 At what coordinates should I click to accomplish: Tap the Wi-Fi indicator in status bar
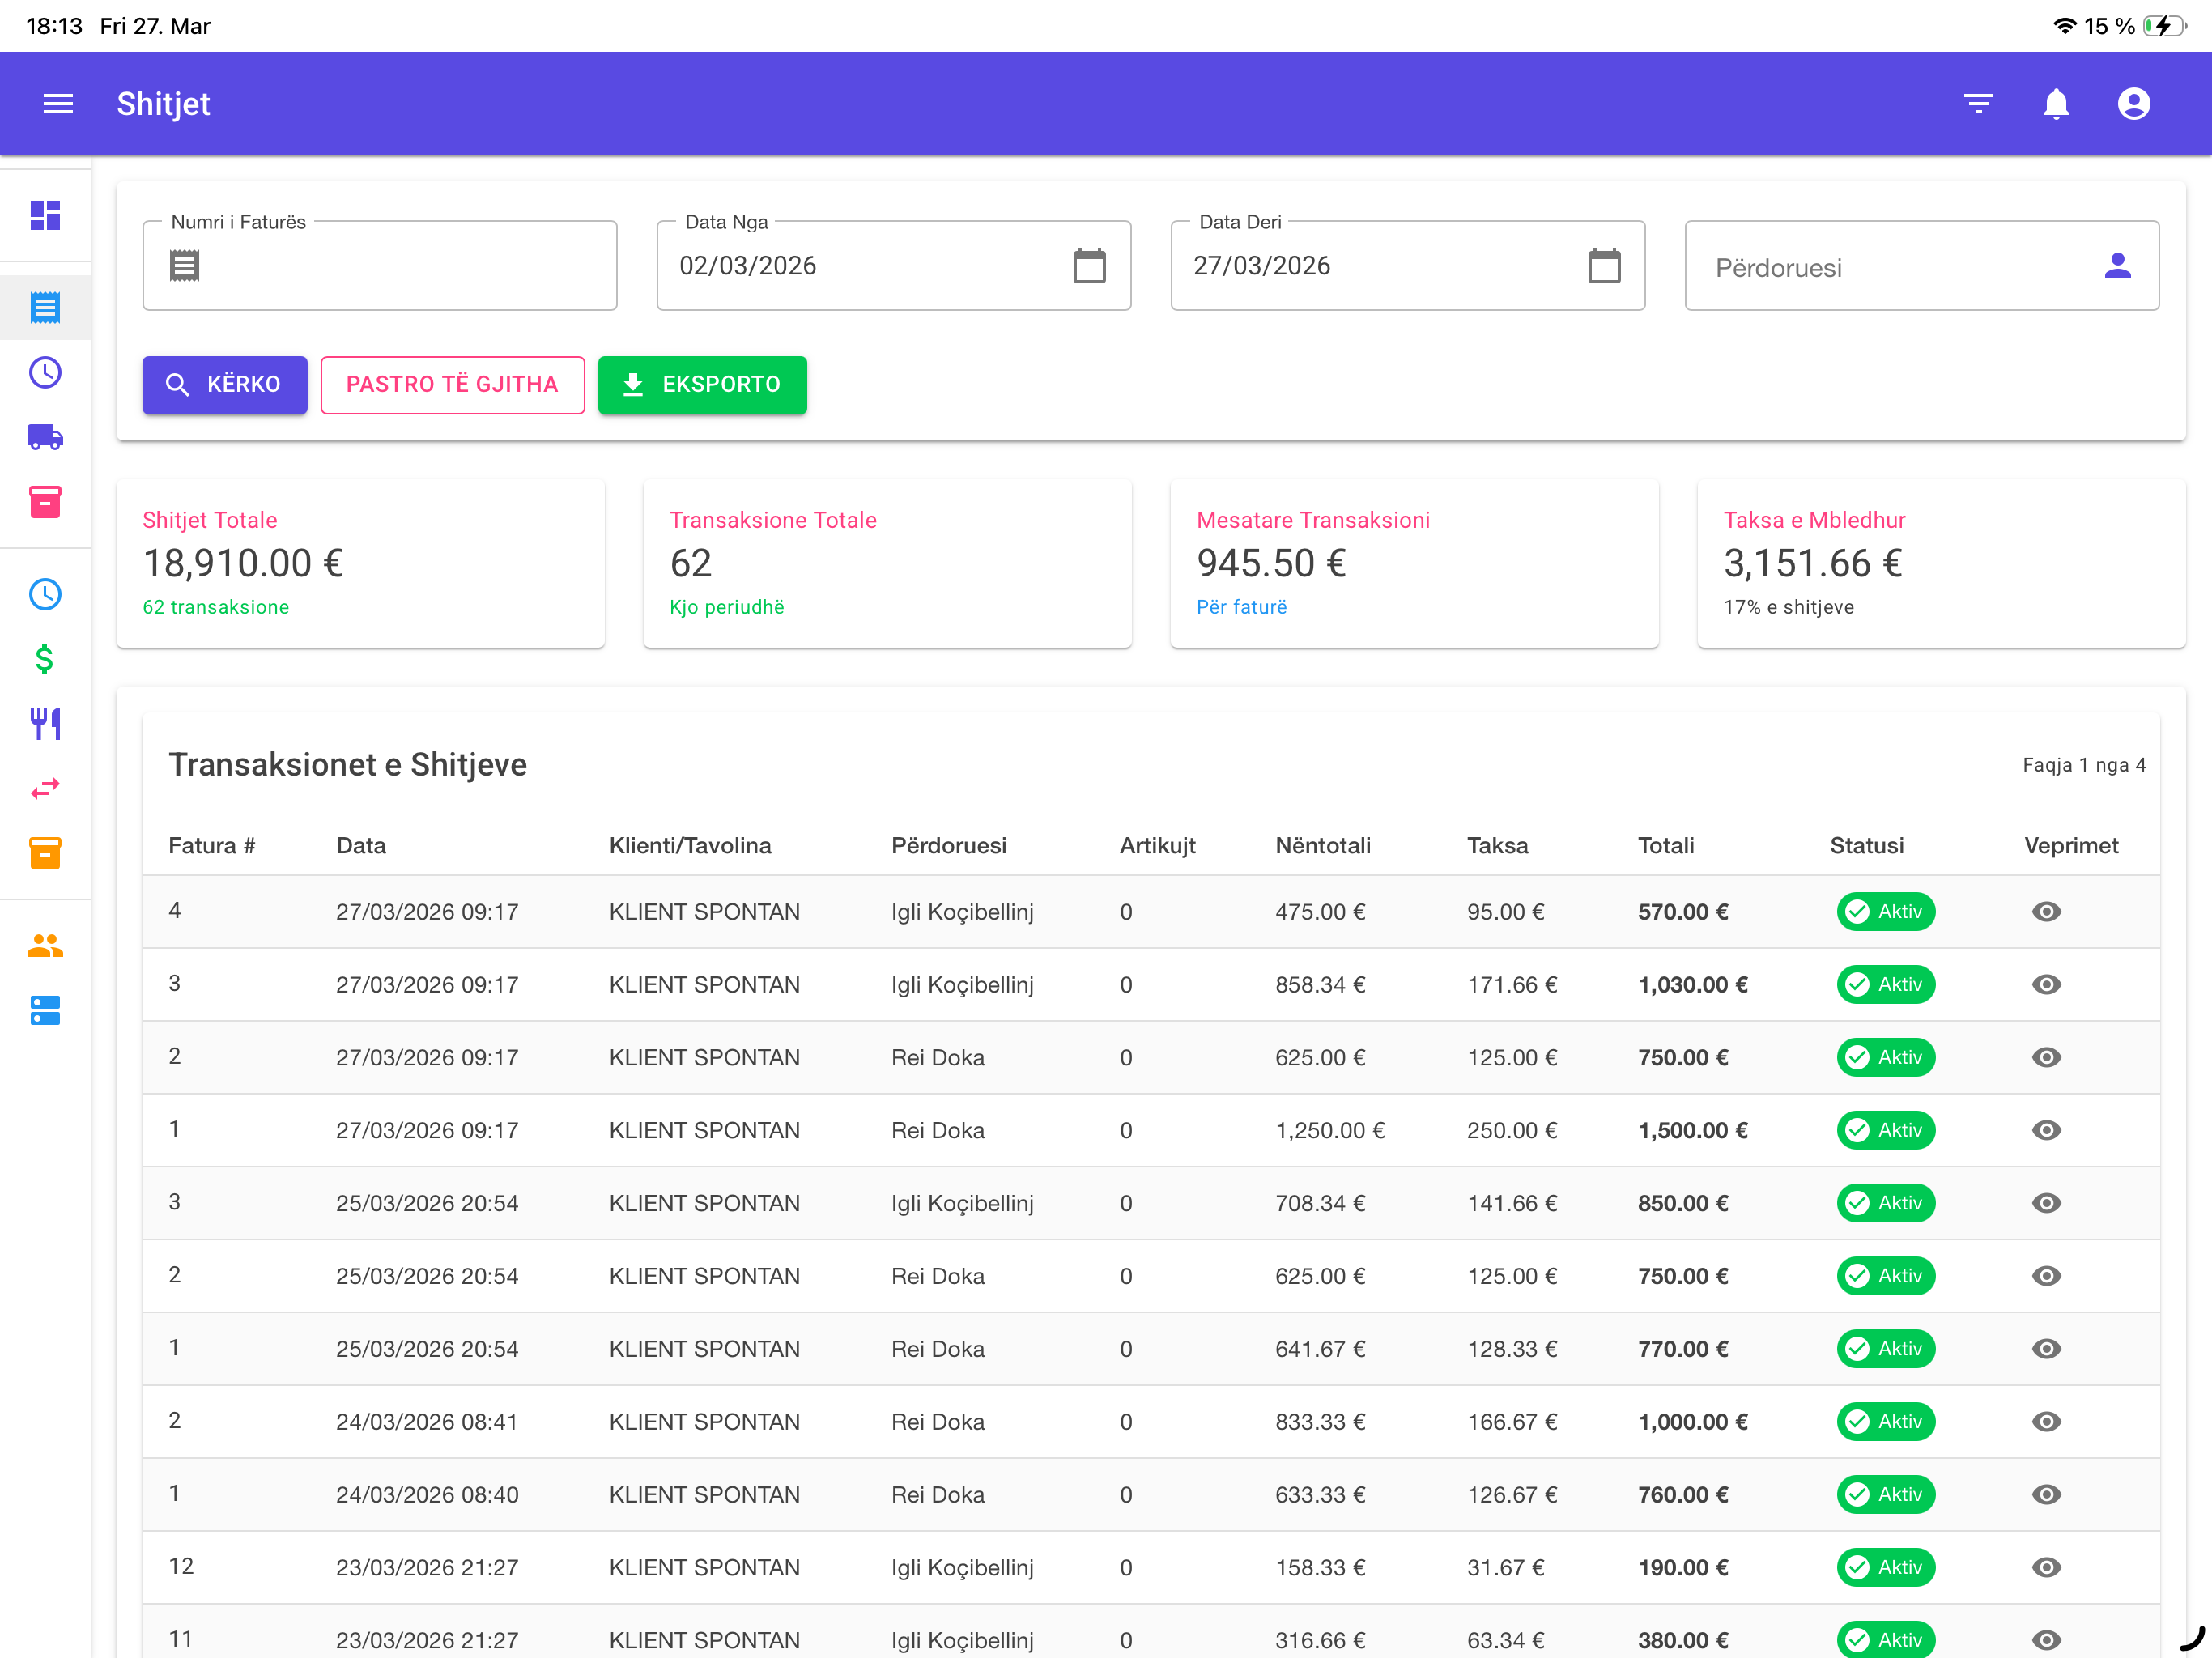pyautogui.click(x=2064, y=26)
